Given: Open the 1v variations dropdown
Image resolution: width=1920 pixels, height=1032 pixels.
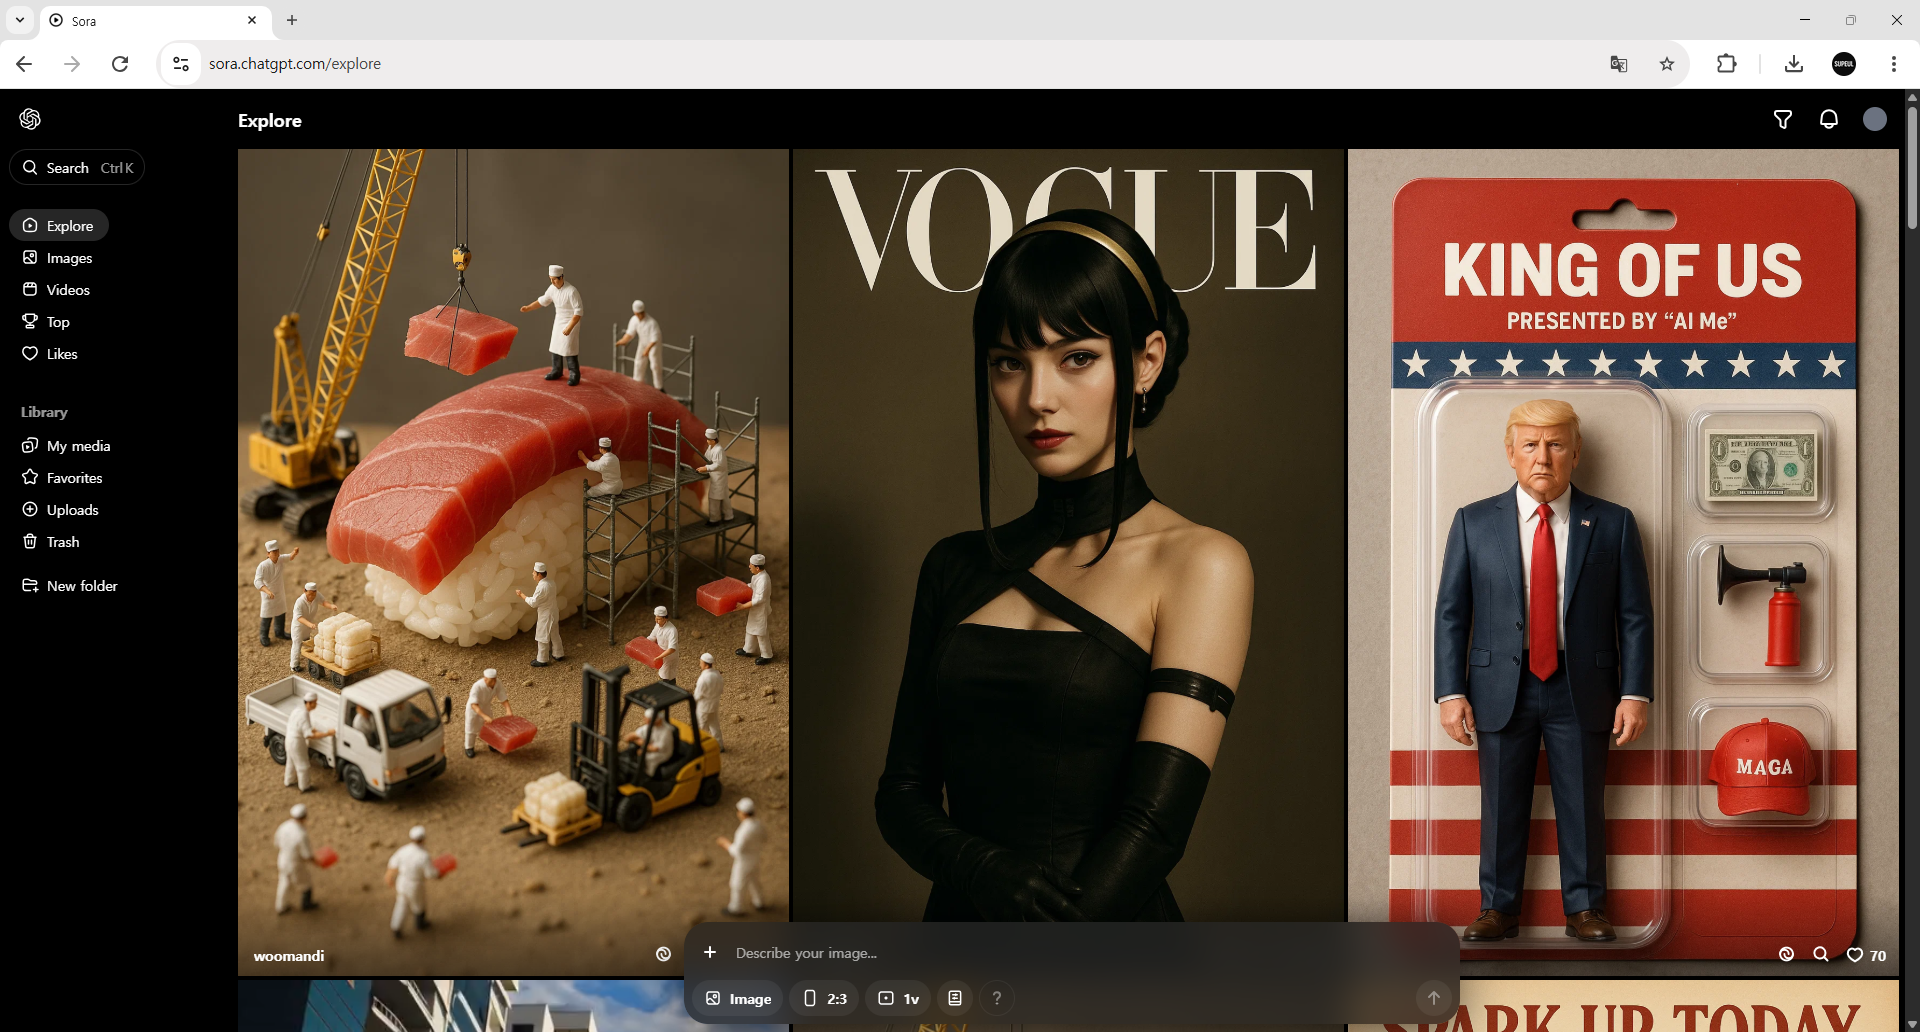Looking at the screenshot, I should pos(898,998).
